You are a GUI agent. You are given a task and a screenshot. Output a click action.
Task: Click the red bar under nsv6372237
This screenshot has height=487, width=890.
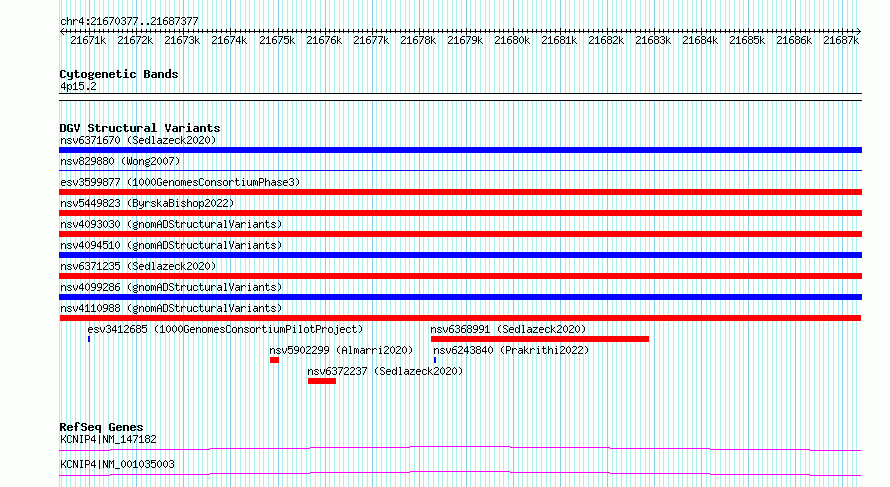coord(322,381)
